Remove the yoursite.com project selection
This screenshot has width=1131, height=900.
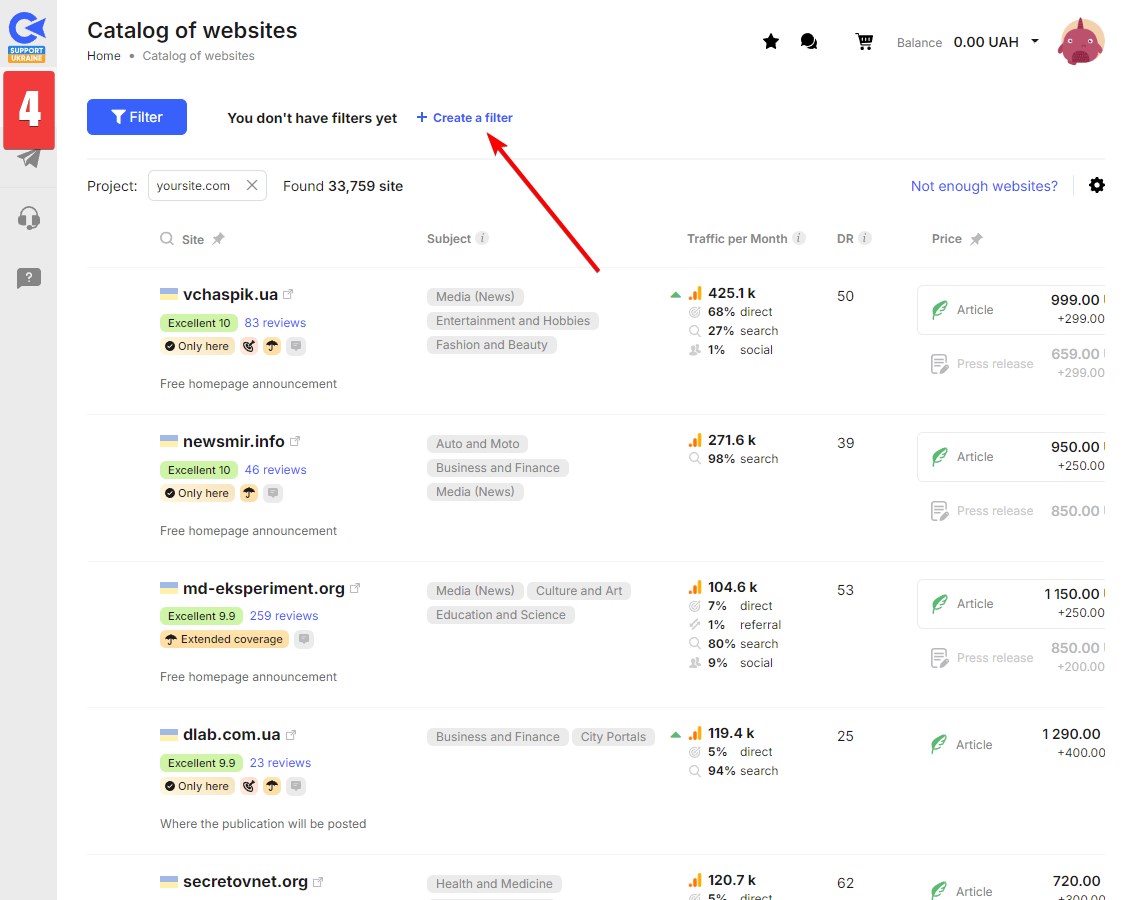pos(252,185)
